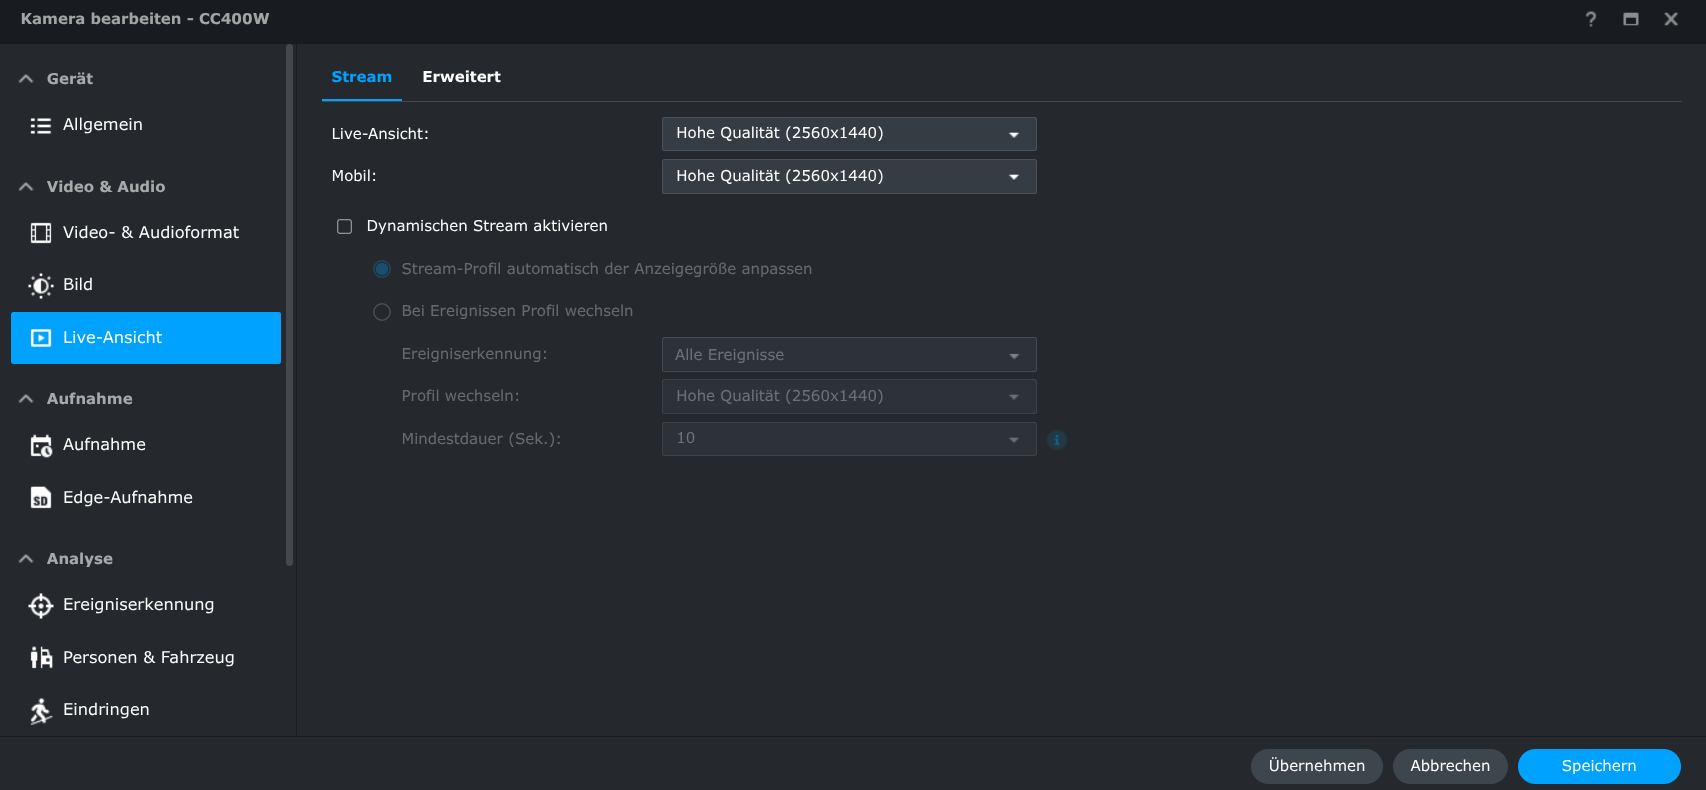Select the Bild brightness icon
Viewport: 1706px width, 790px height.
tap(40, 285)
